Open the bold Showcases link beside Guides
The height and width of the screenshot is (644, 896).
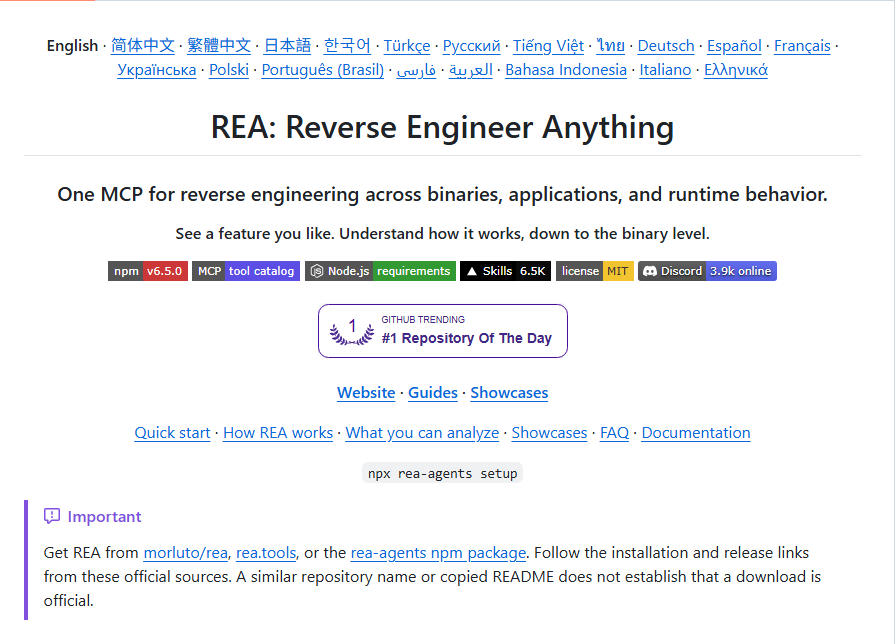[509, 393]
